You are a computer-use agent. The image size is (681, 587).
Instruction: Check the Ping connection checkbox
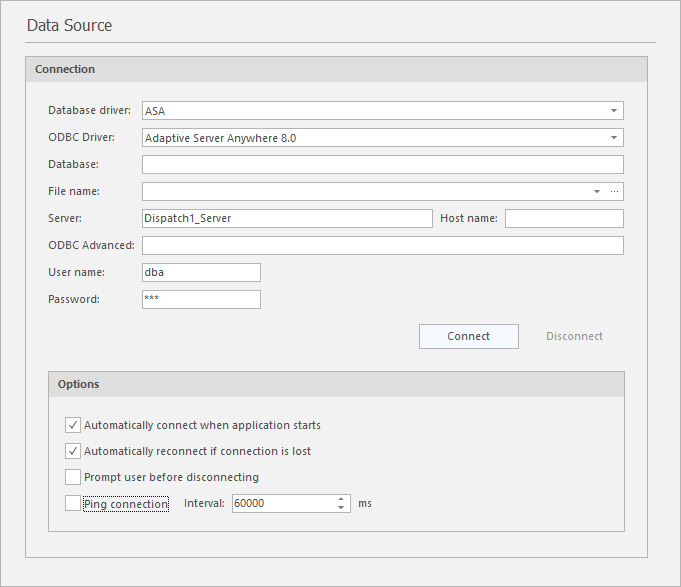pos(73,503)
